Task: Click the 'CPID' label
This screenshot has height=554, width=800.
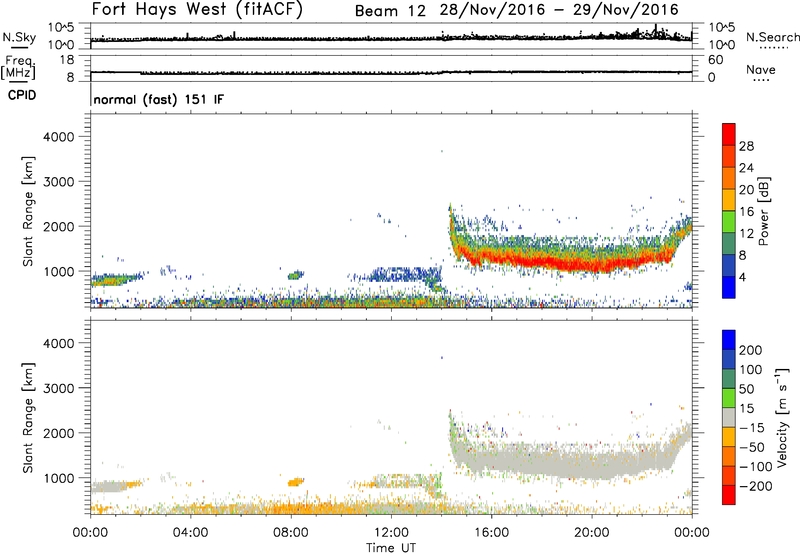Action: point(22,95)
